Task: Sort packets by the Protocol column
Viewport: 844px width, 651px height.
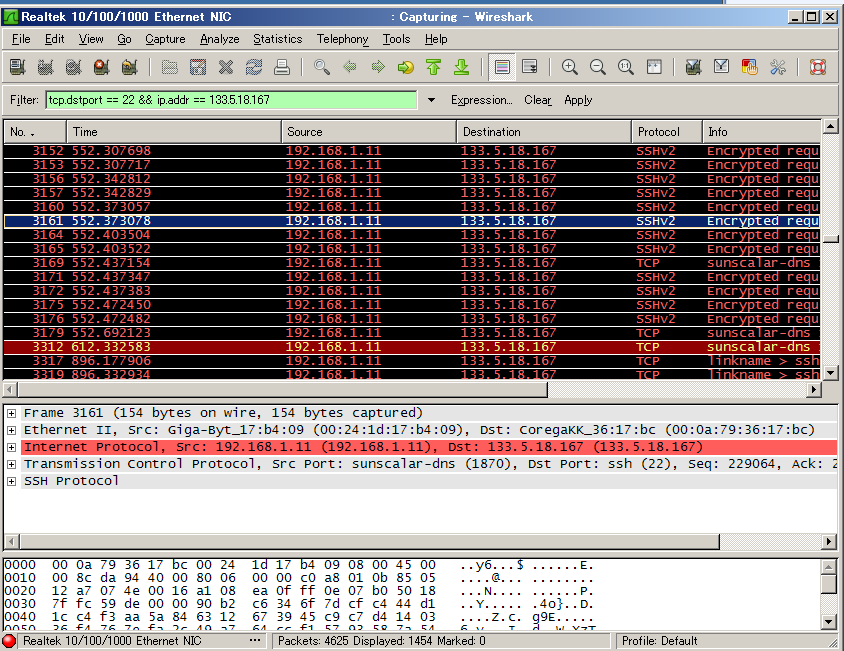Action: (x=667, y=132)
